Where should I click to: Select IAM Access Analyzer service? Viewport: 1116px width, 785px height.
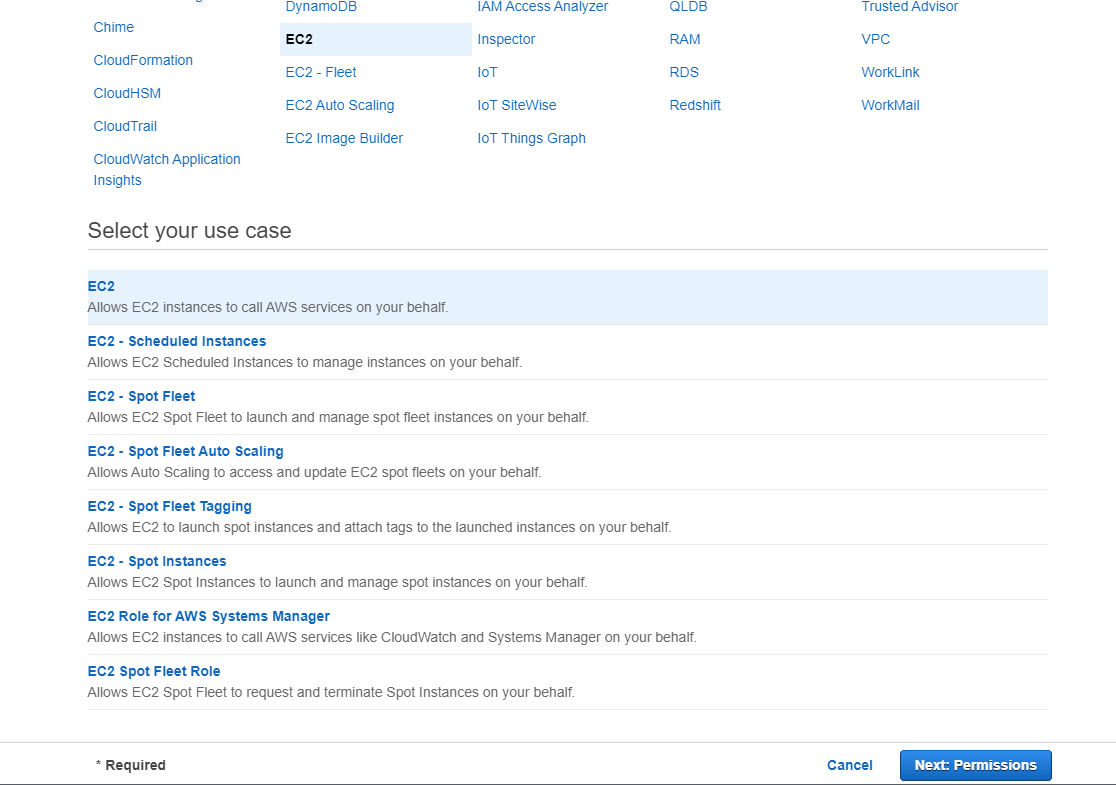[x=542, y=7]
